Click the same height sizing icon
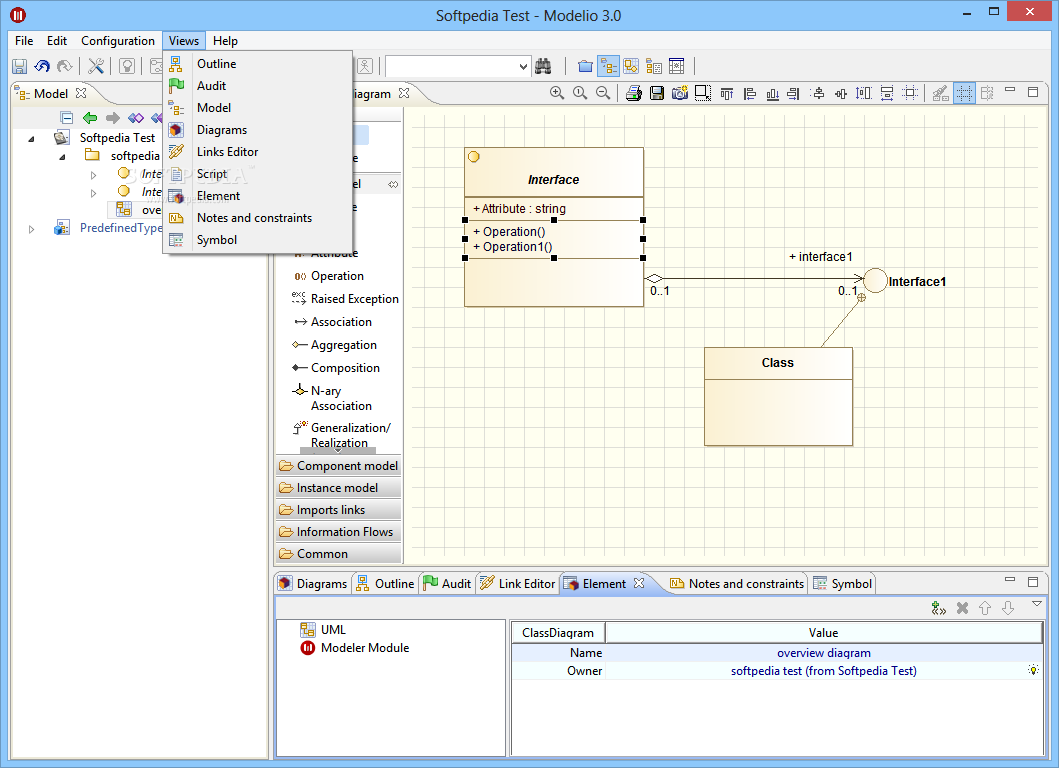The height and width of the screenshot is (768, 1059). pyautogui.click(x=864, y=93)
